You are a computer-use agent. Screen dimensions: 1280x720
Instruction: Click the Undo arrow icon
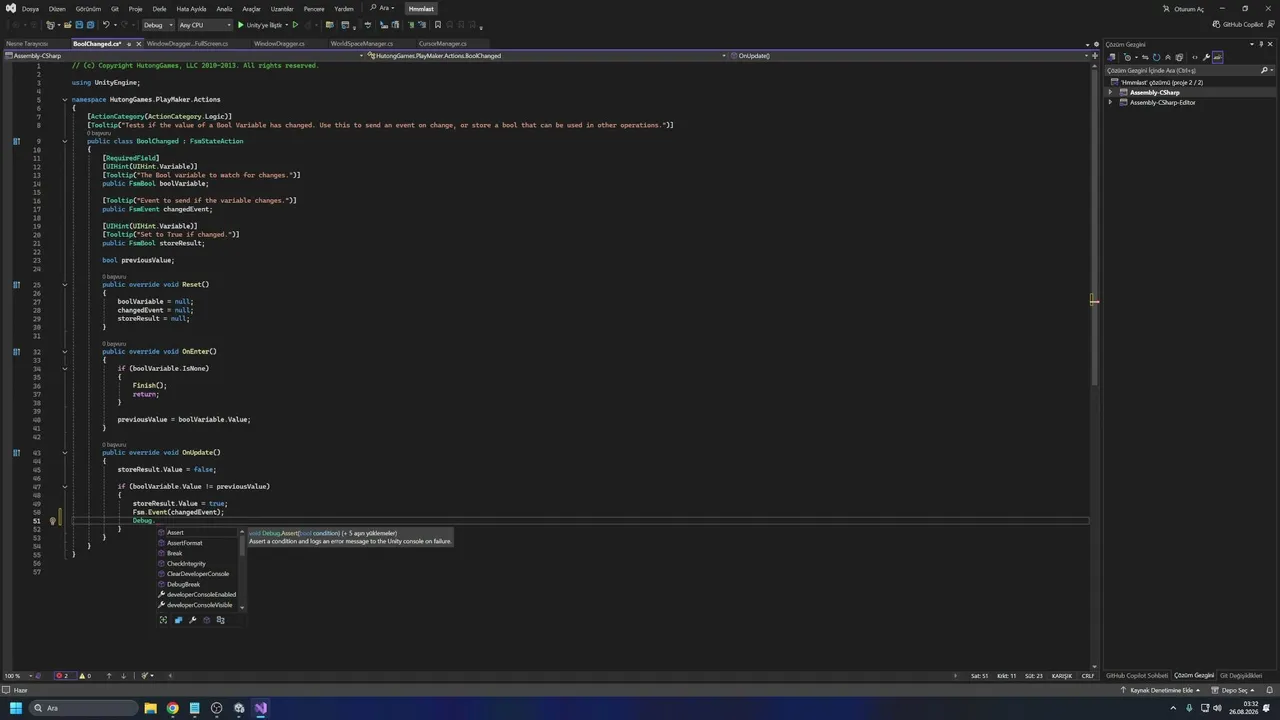coord(106,25)
